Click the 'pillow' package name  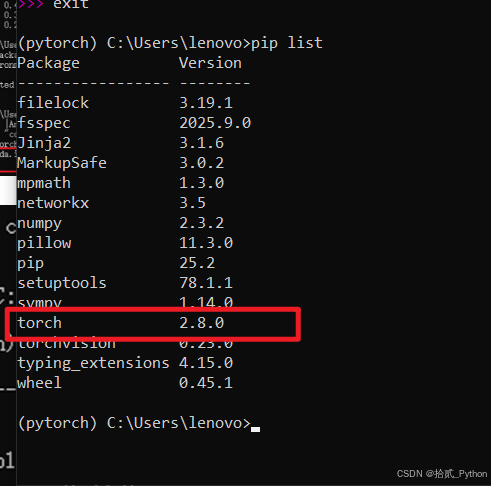pos(44,243)
